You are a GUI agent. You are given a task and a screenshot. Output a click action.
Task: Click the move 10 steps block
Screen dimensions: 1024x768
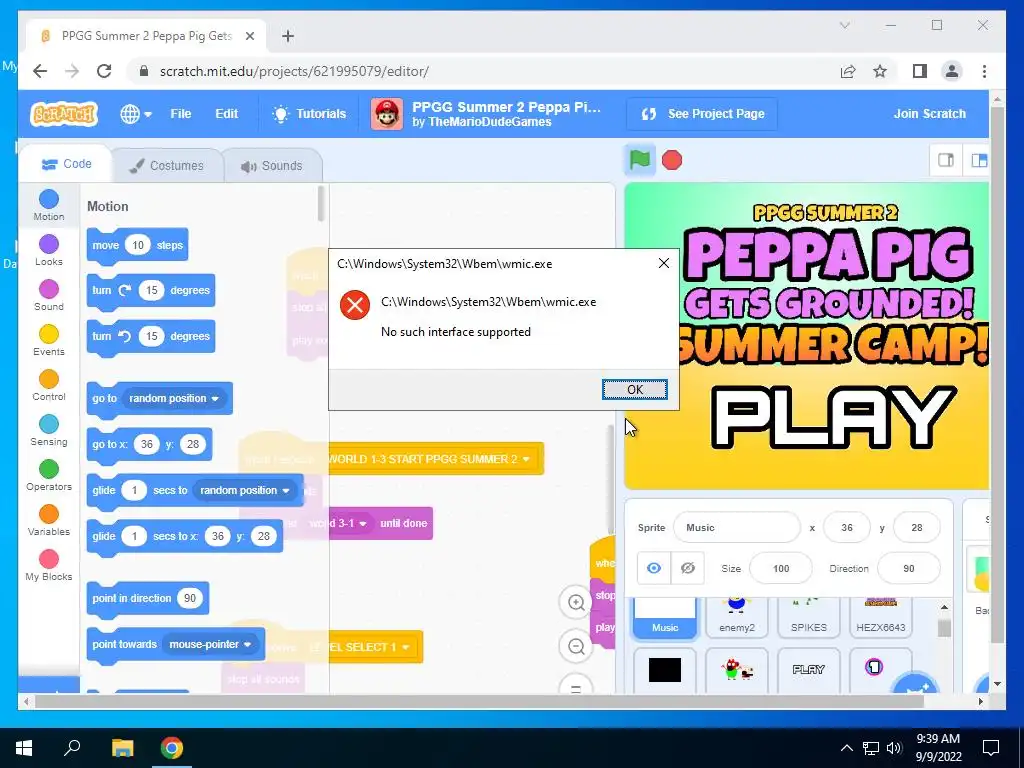click(137, 246)
